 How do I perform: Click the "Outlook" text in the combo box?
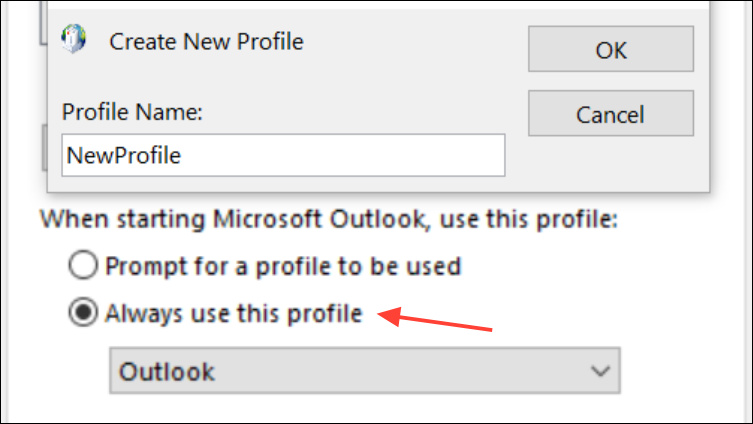tap(167, 371)
